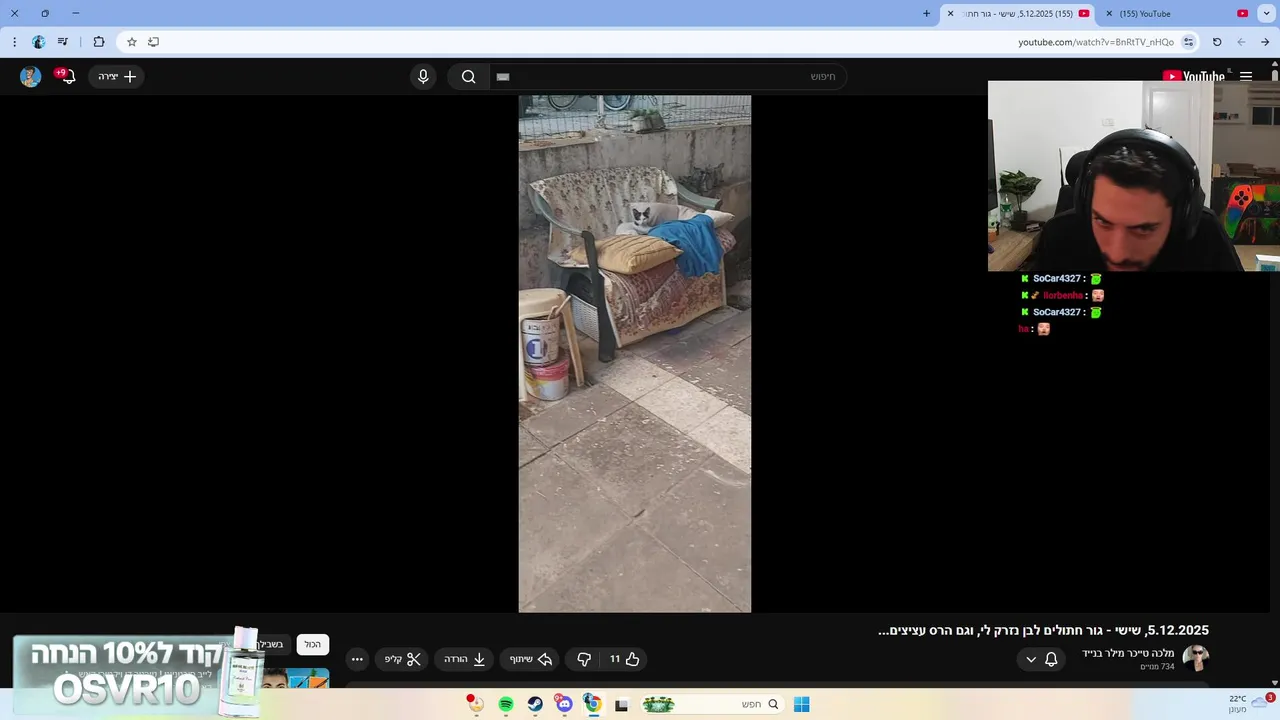Screen dimensions: 1280x720
Task: Click the YouTube voice search microphone
Action: coord(423,77)
